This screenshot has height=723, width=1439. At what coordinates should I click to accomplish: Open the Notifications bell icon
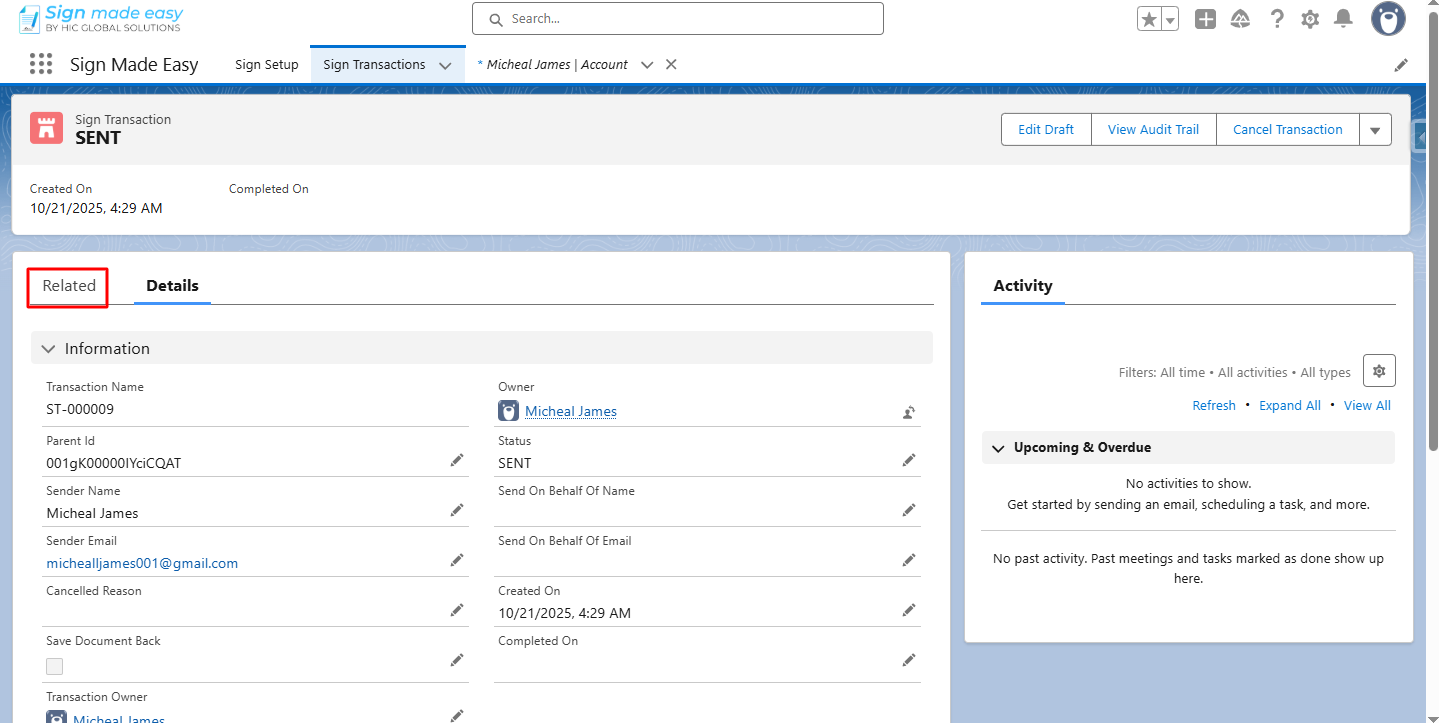1343,19
